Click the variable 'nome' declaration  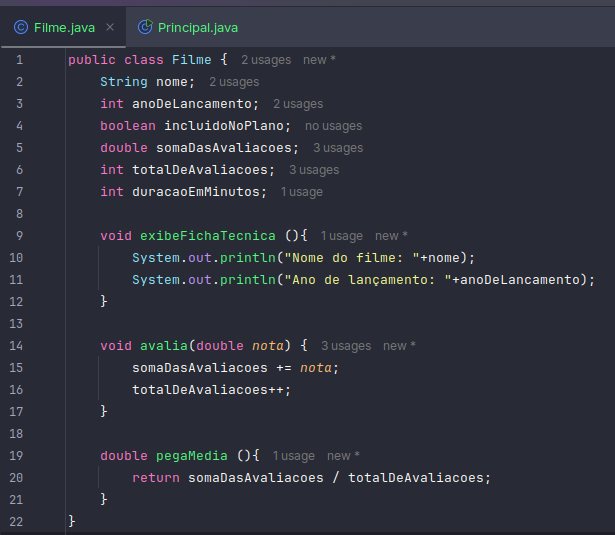[172, 82]
